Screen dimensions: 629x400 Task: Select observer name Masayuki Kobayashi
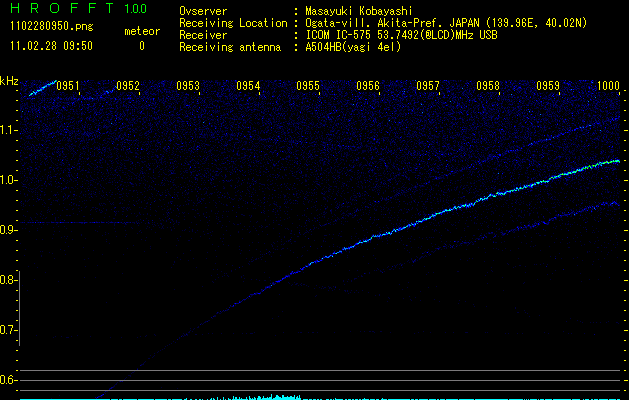(359, 11)
